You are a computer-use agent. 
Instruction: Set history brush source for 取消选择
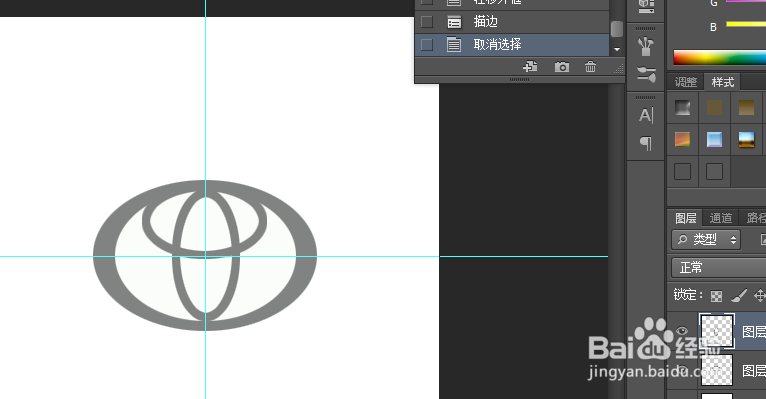click(x=426, y=44)
